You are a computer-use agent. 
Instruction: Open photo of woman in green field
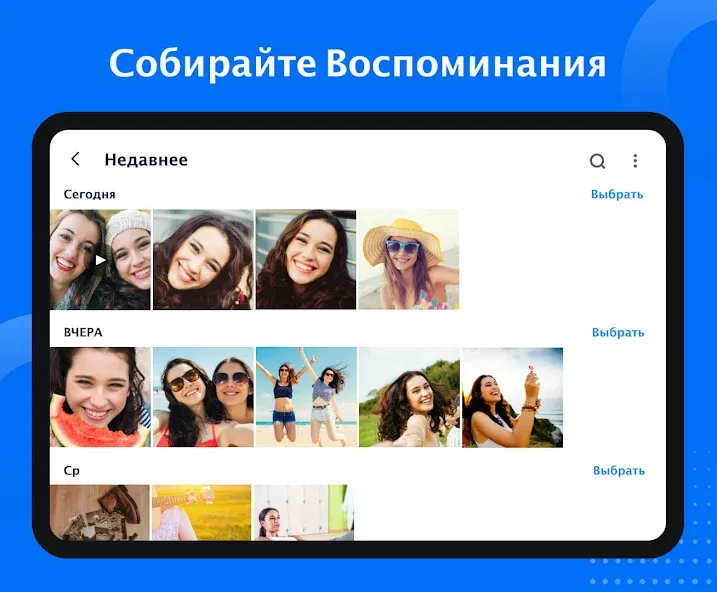tap(409, 397)
